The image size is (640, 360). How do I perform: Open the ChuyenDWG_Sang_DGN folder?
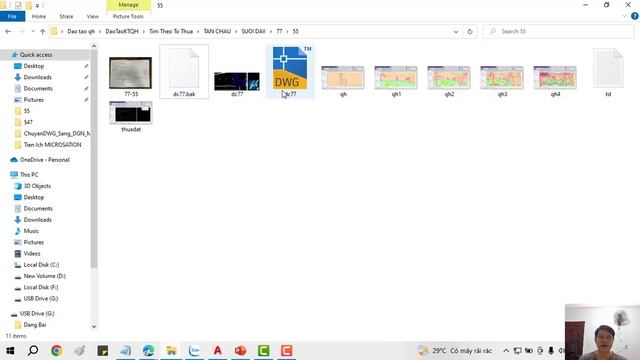[56, 133]
